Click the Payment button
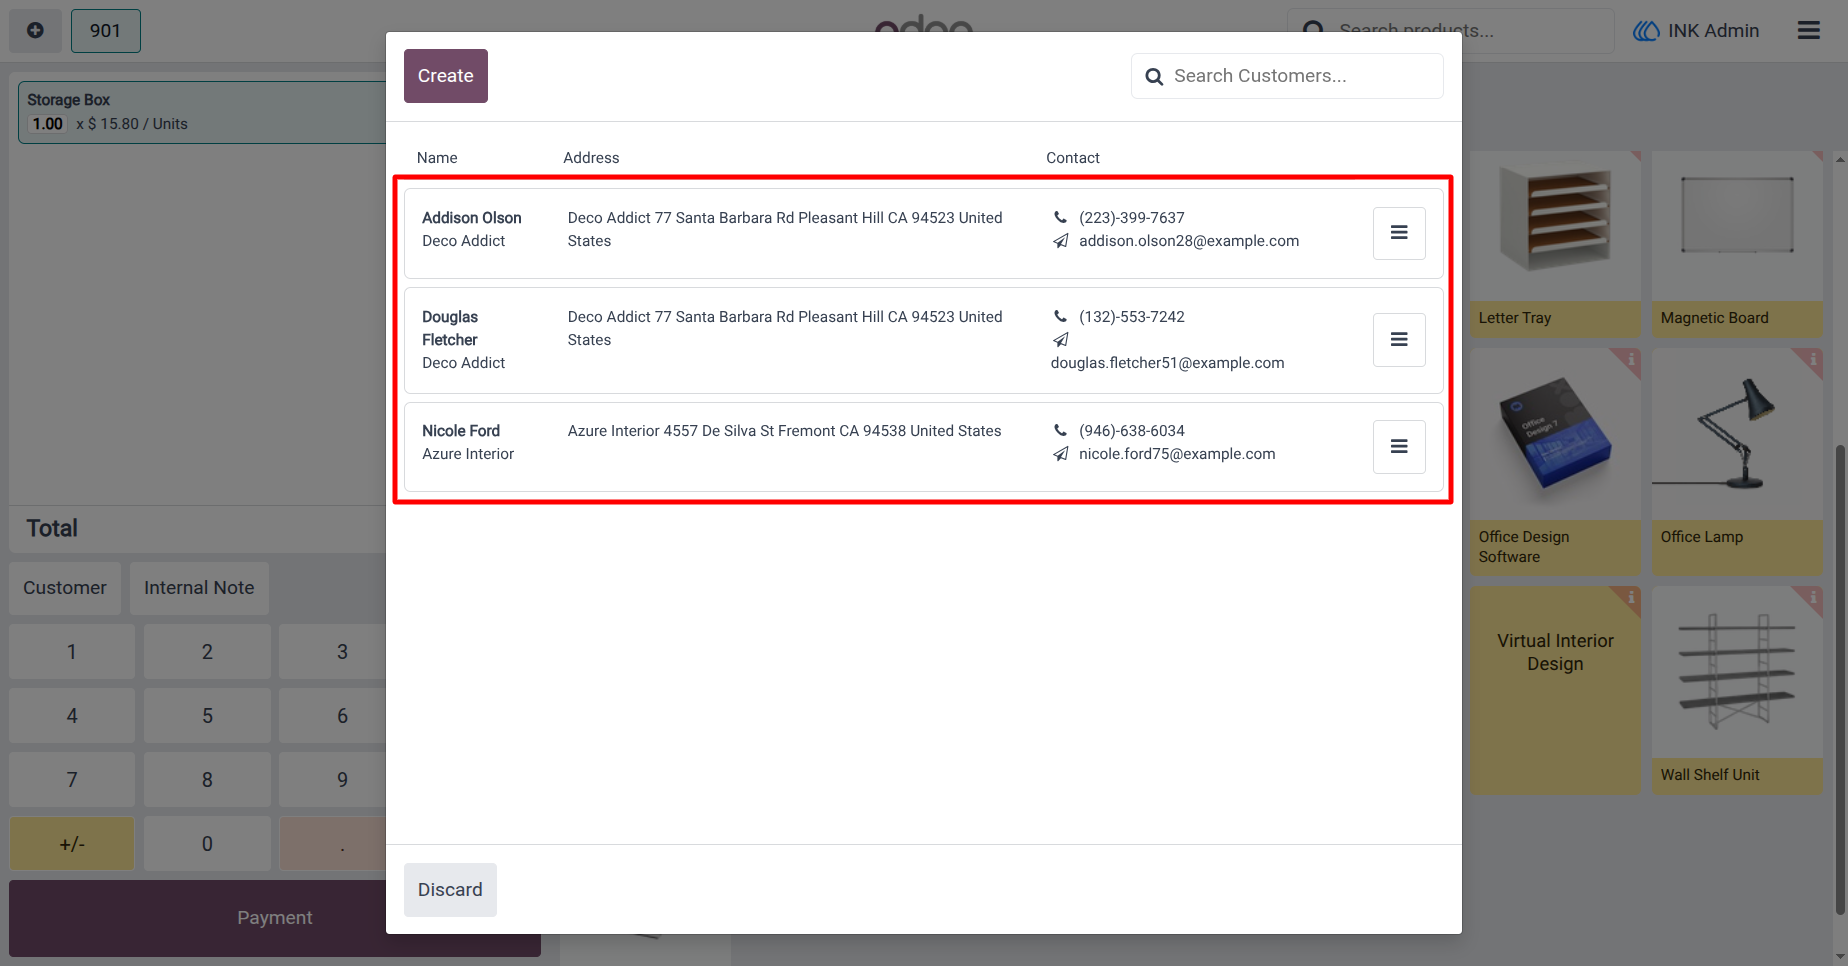 click(x=275, y=918)
